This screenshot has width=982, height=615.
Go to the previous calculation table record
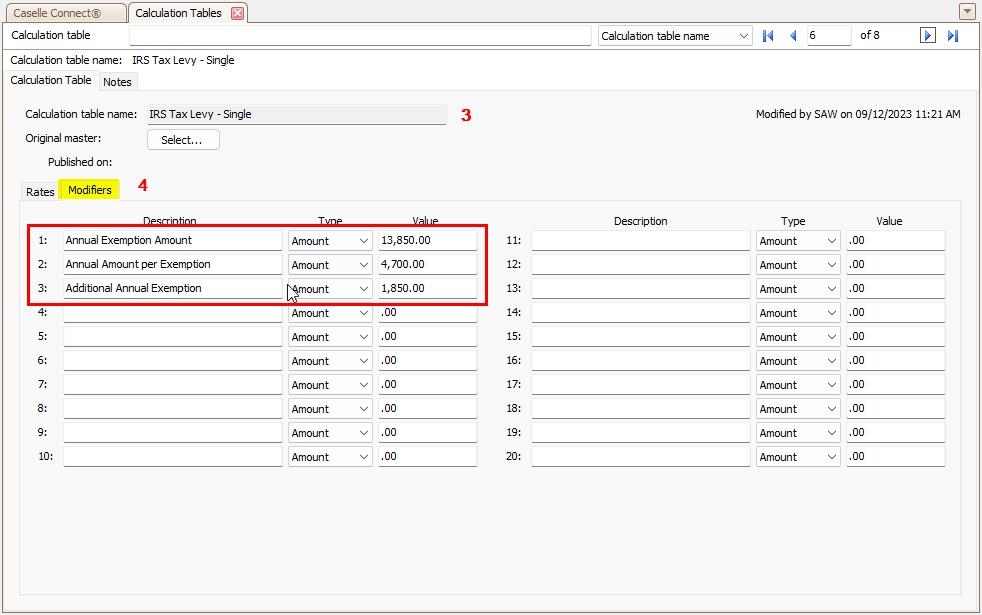click(x=793, y=36)
